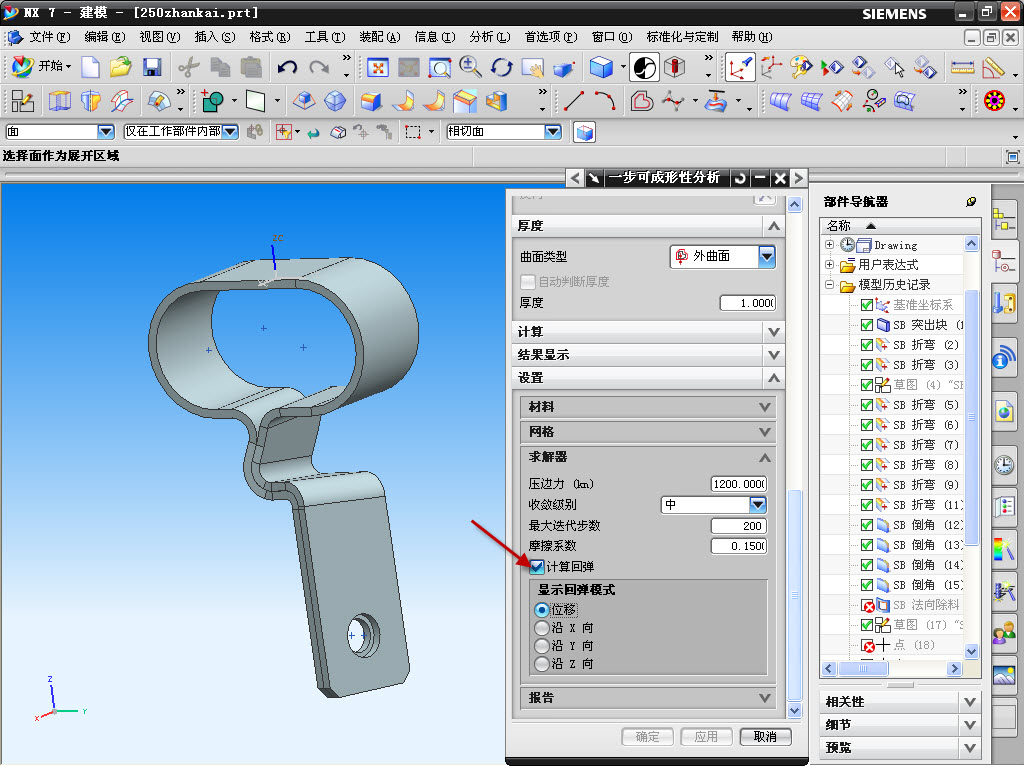Click the Part Navigator scroll down arrow
Screen dimensions: 1024x766
click(971, 651)
